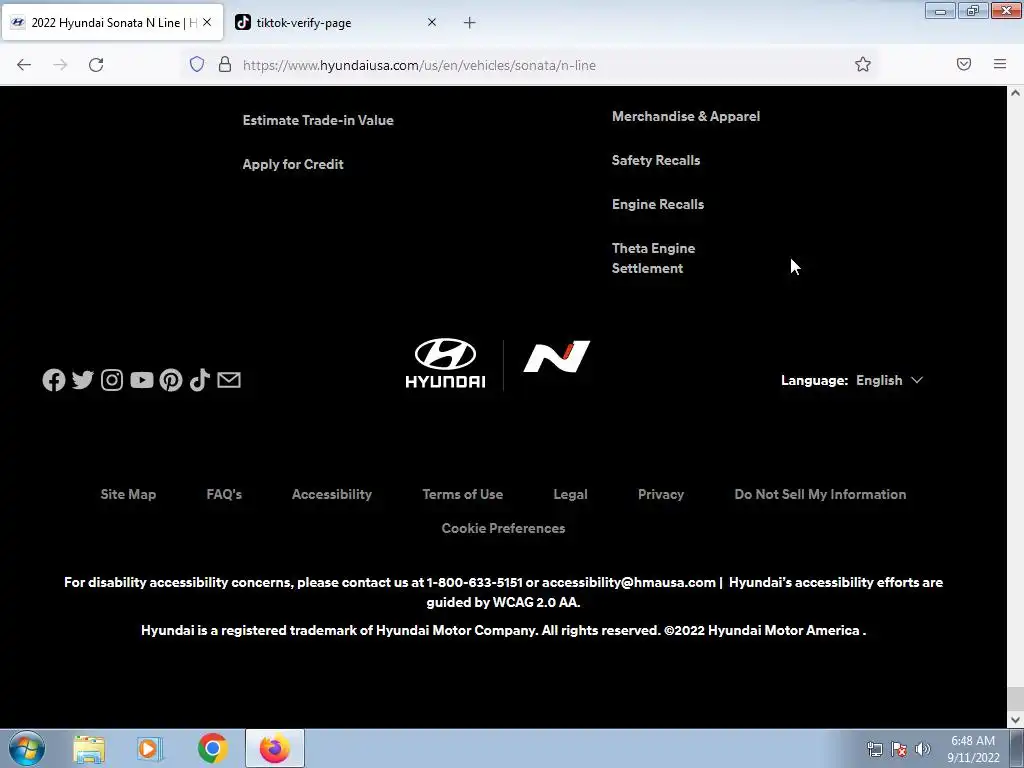Click the tracking protection shield icon
Viewport: 1024px width, 768px height.
tap(197, 64)
